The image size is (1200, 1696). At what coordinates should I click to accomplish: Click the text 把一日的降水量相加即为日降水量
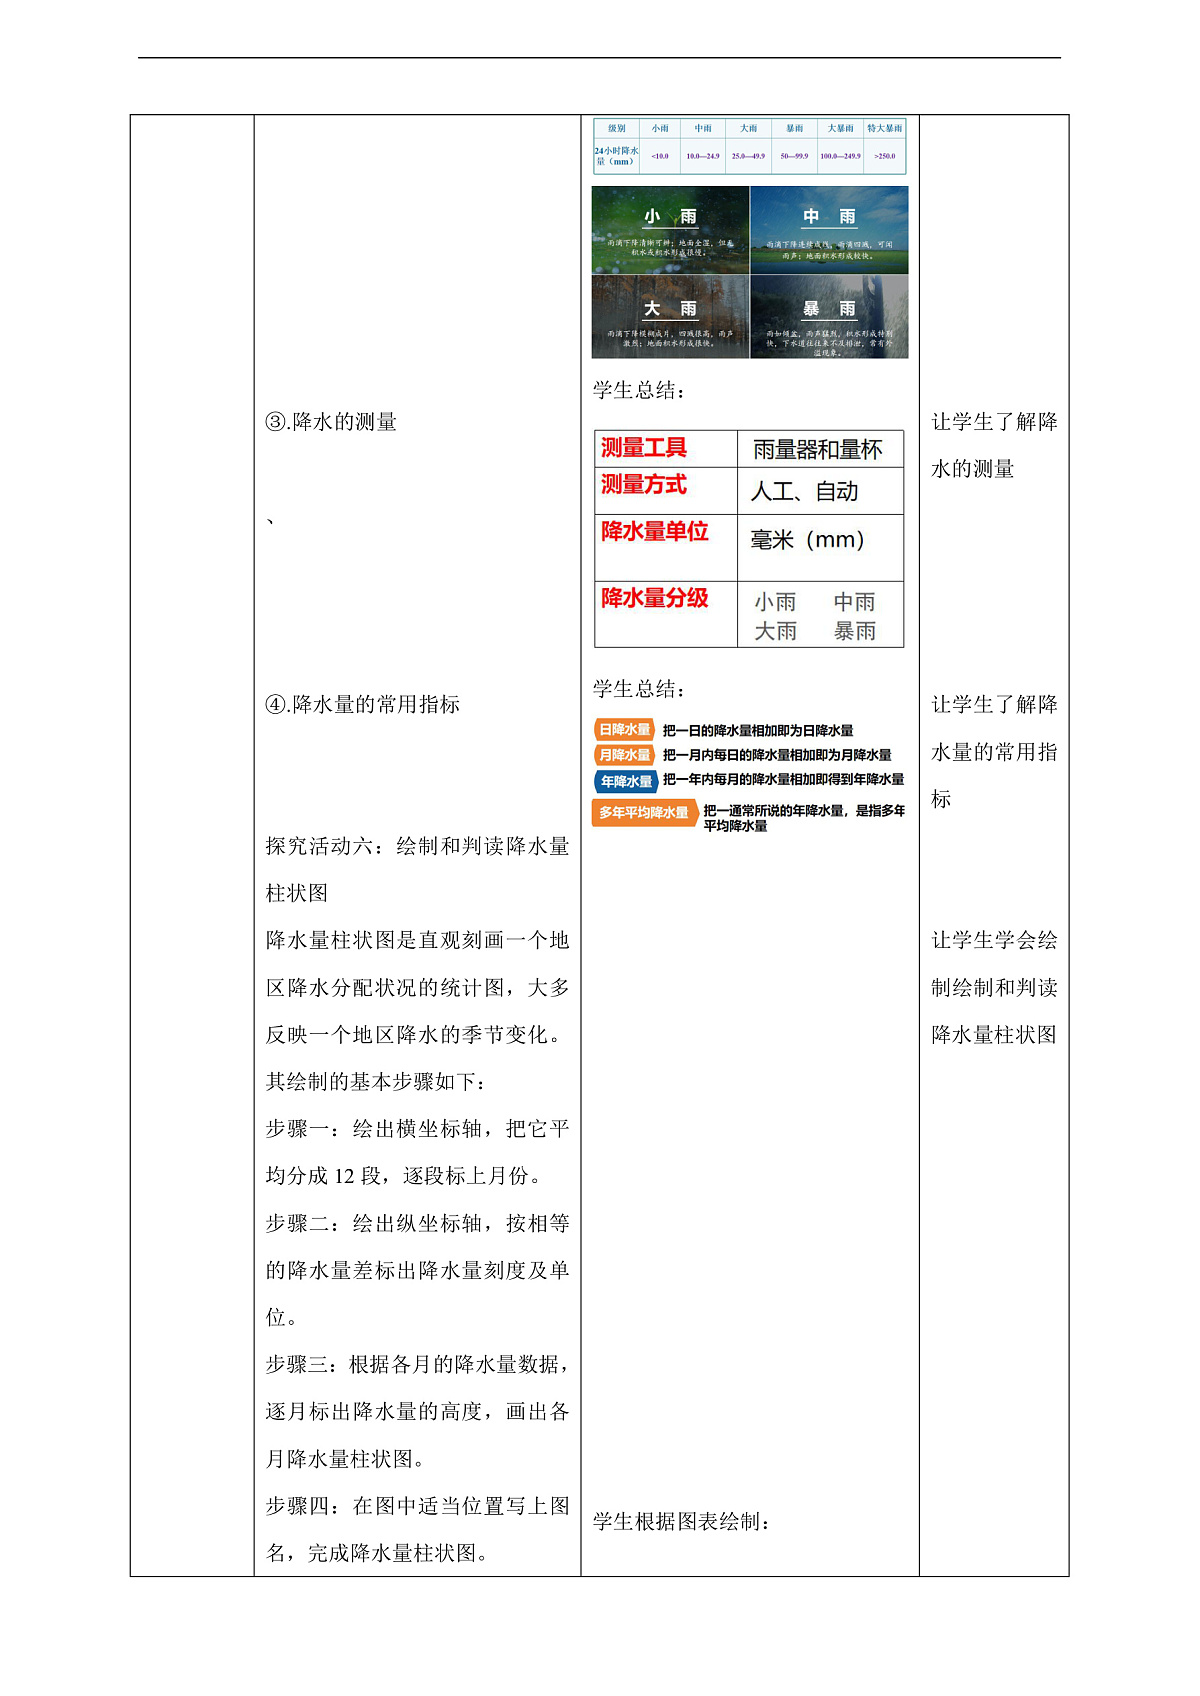pyautogui.click(x=759, y=731)
